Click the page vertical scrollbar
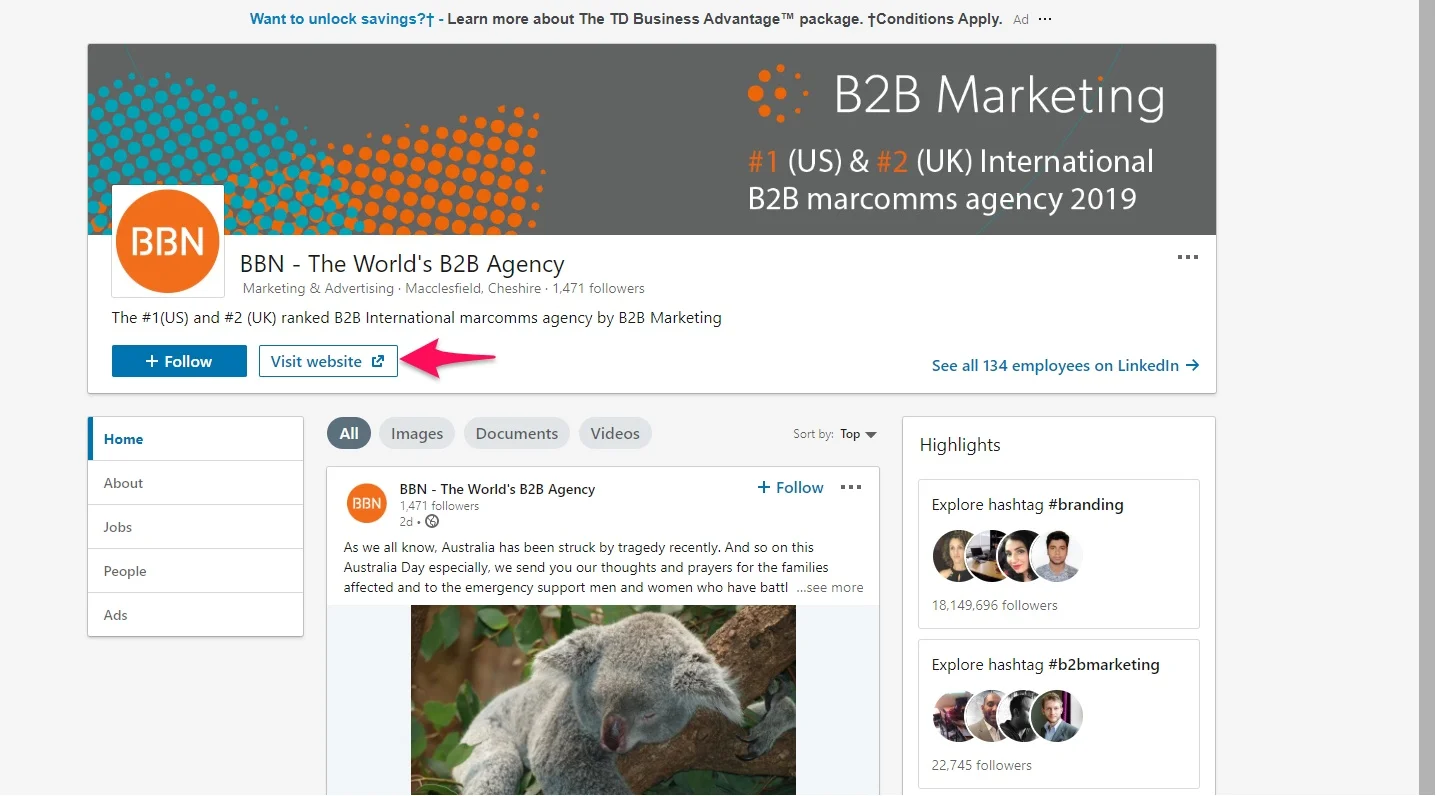Viewport: 1436px width, 796px height. coord(1427,398)
